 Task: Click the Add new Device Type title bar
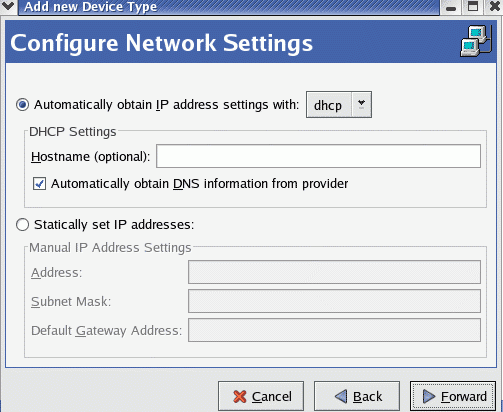[x=229, y=7]
